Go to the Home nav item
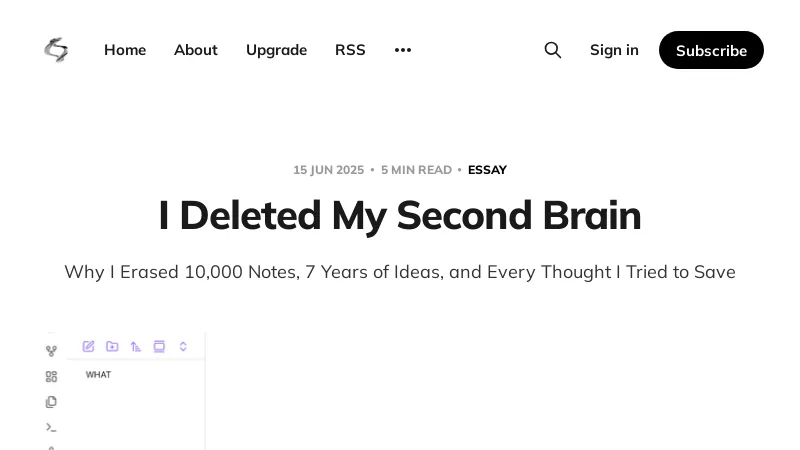 [125, 50]
